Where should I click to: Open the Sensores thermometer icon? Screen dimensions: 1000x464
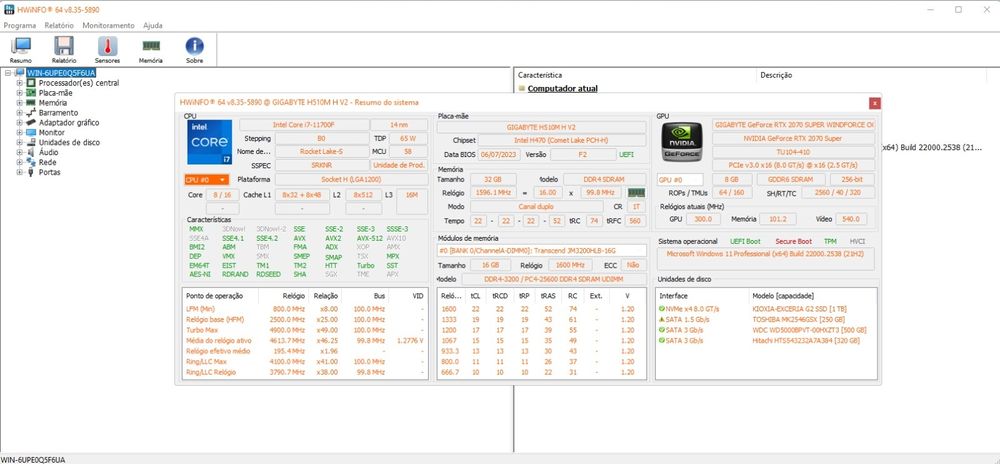[x=107, y=49]
